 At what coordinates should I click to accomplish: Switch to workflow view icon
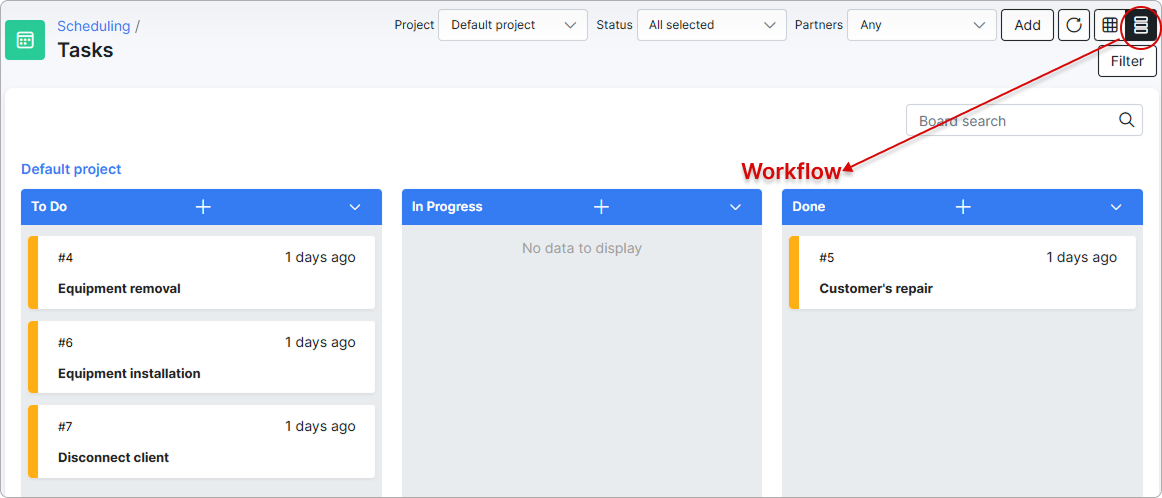(x=1141, y=25)
